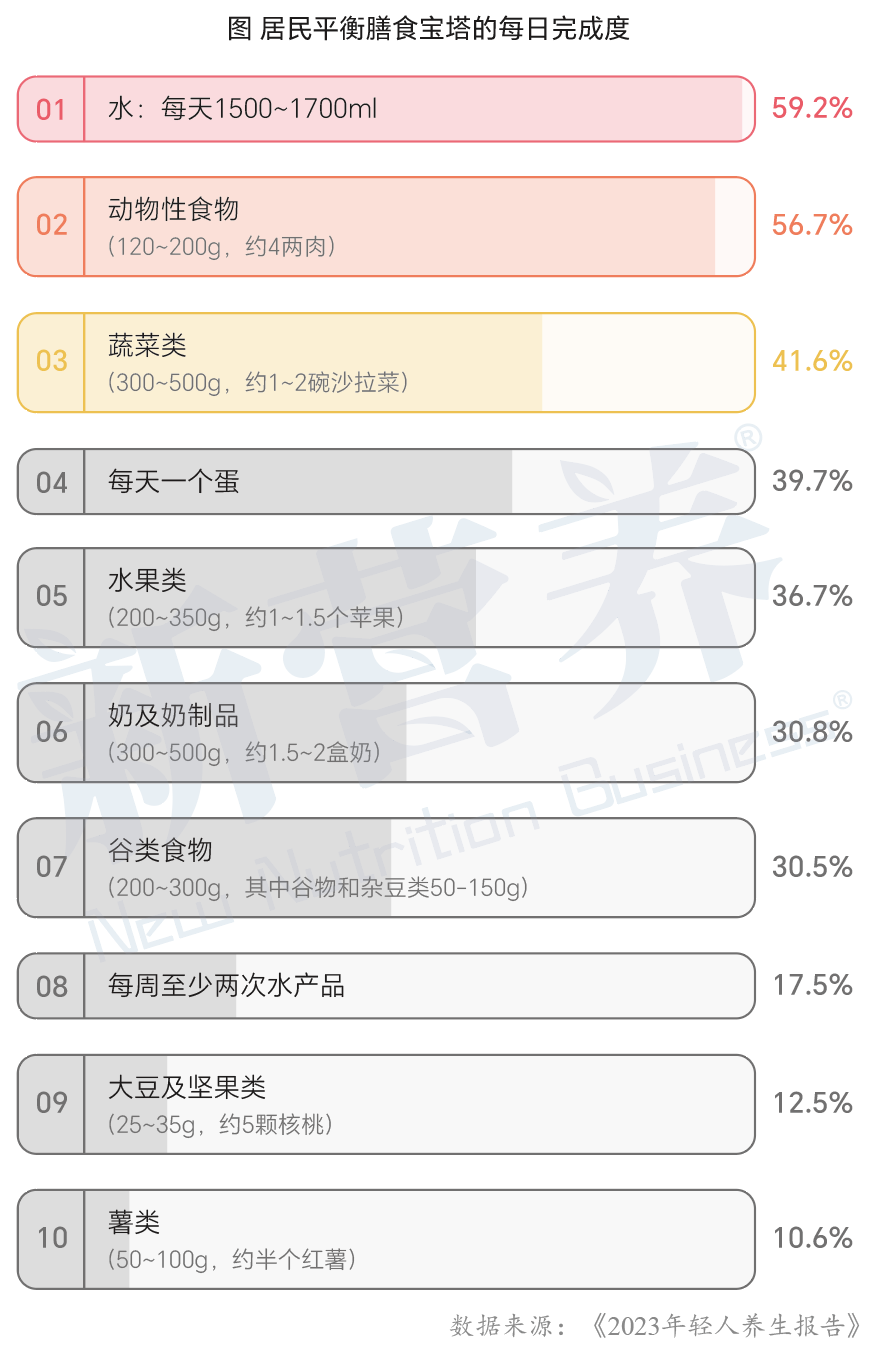This screenshot has width=875, height=1356.
Task: Click the 10.6% percentage label
Action: pos(812,1238)
